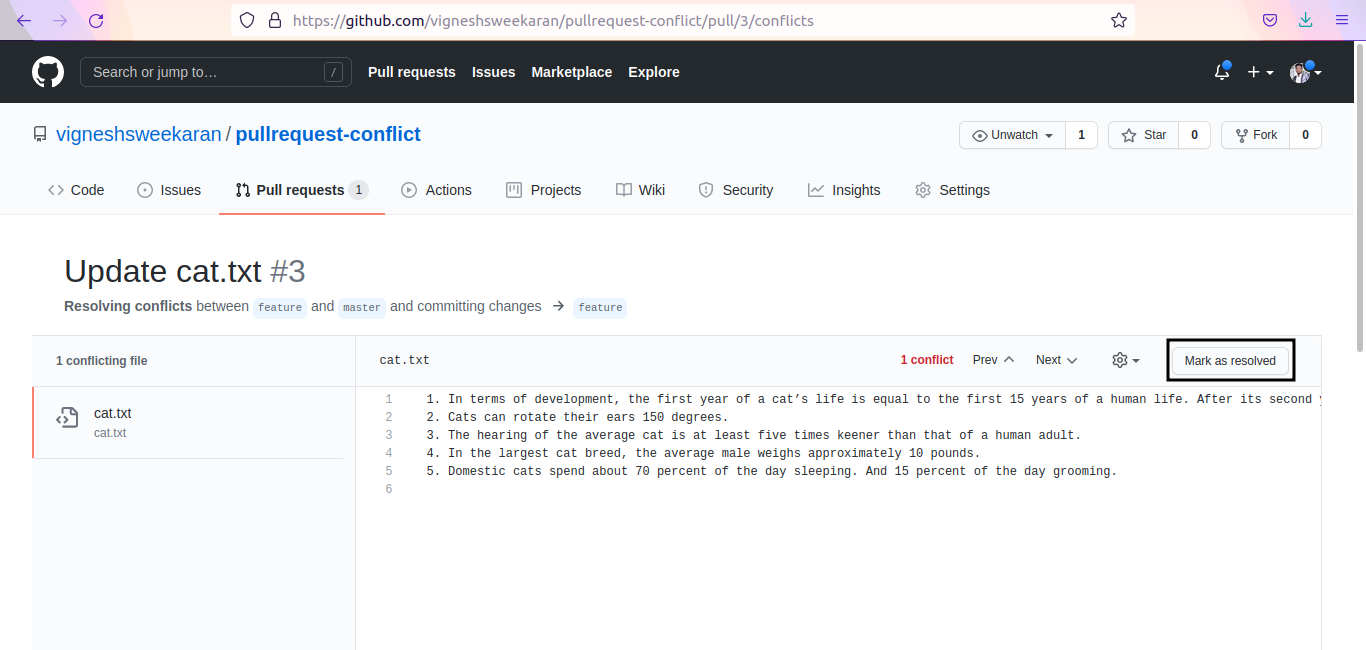
Task: Open Marketplace from the top nav
Action: [571, 71]
